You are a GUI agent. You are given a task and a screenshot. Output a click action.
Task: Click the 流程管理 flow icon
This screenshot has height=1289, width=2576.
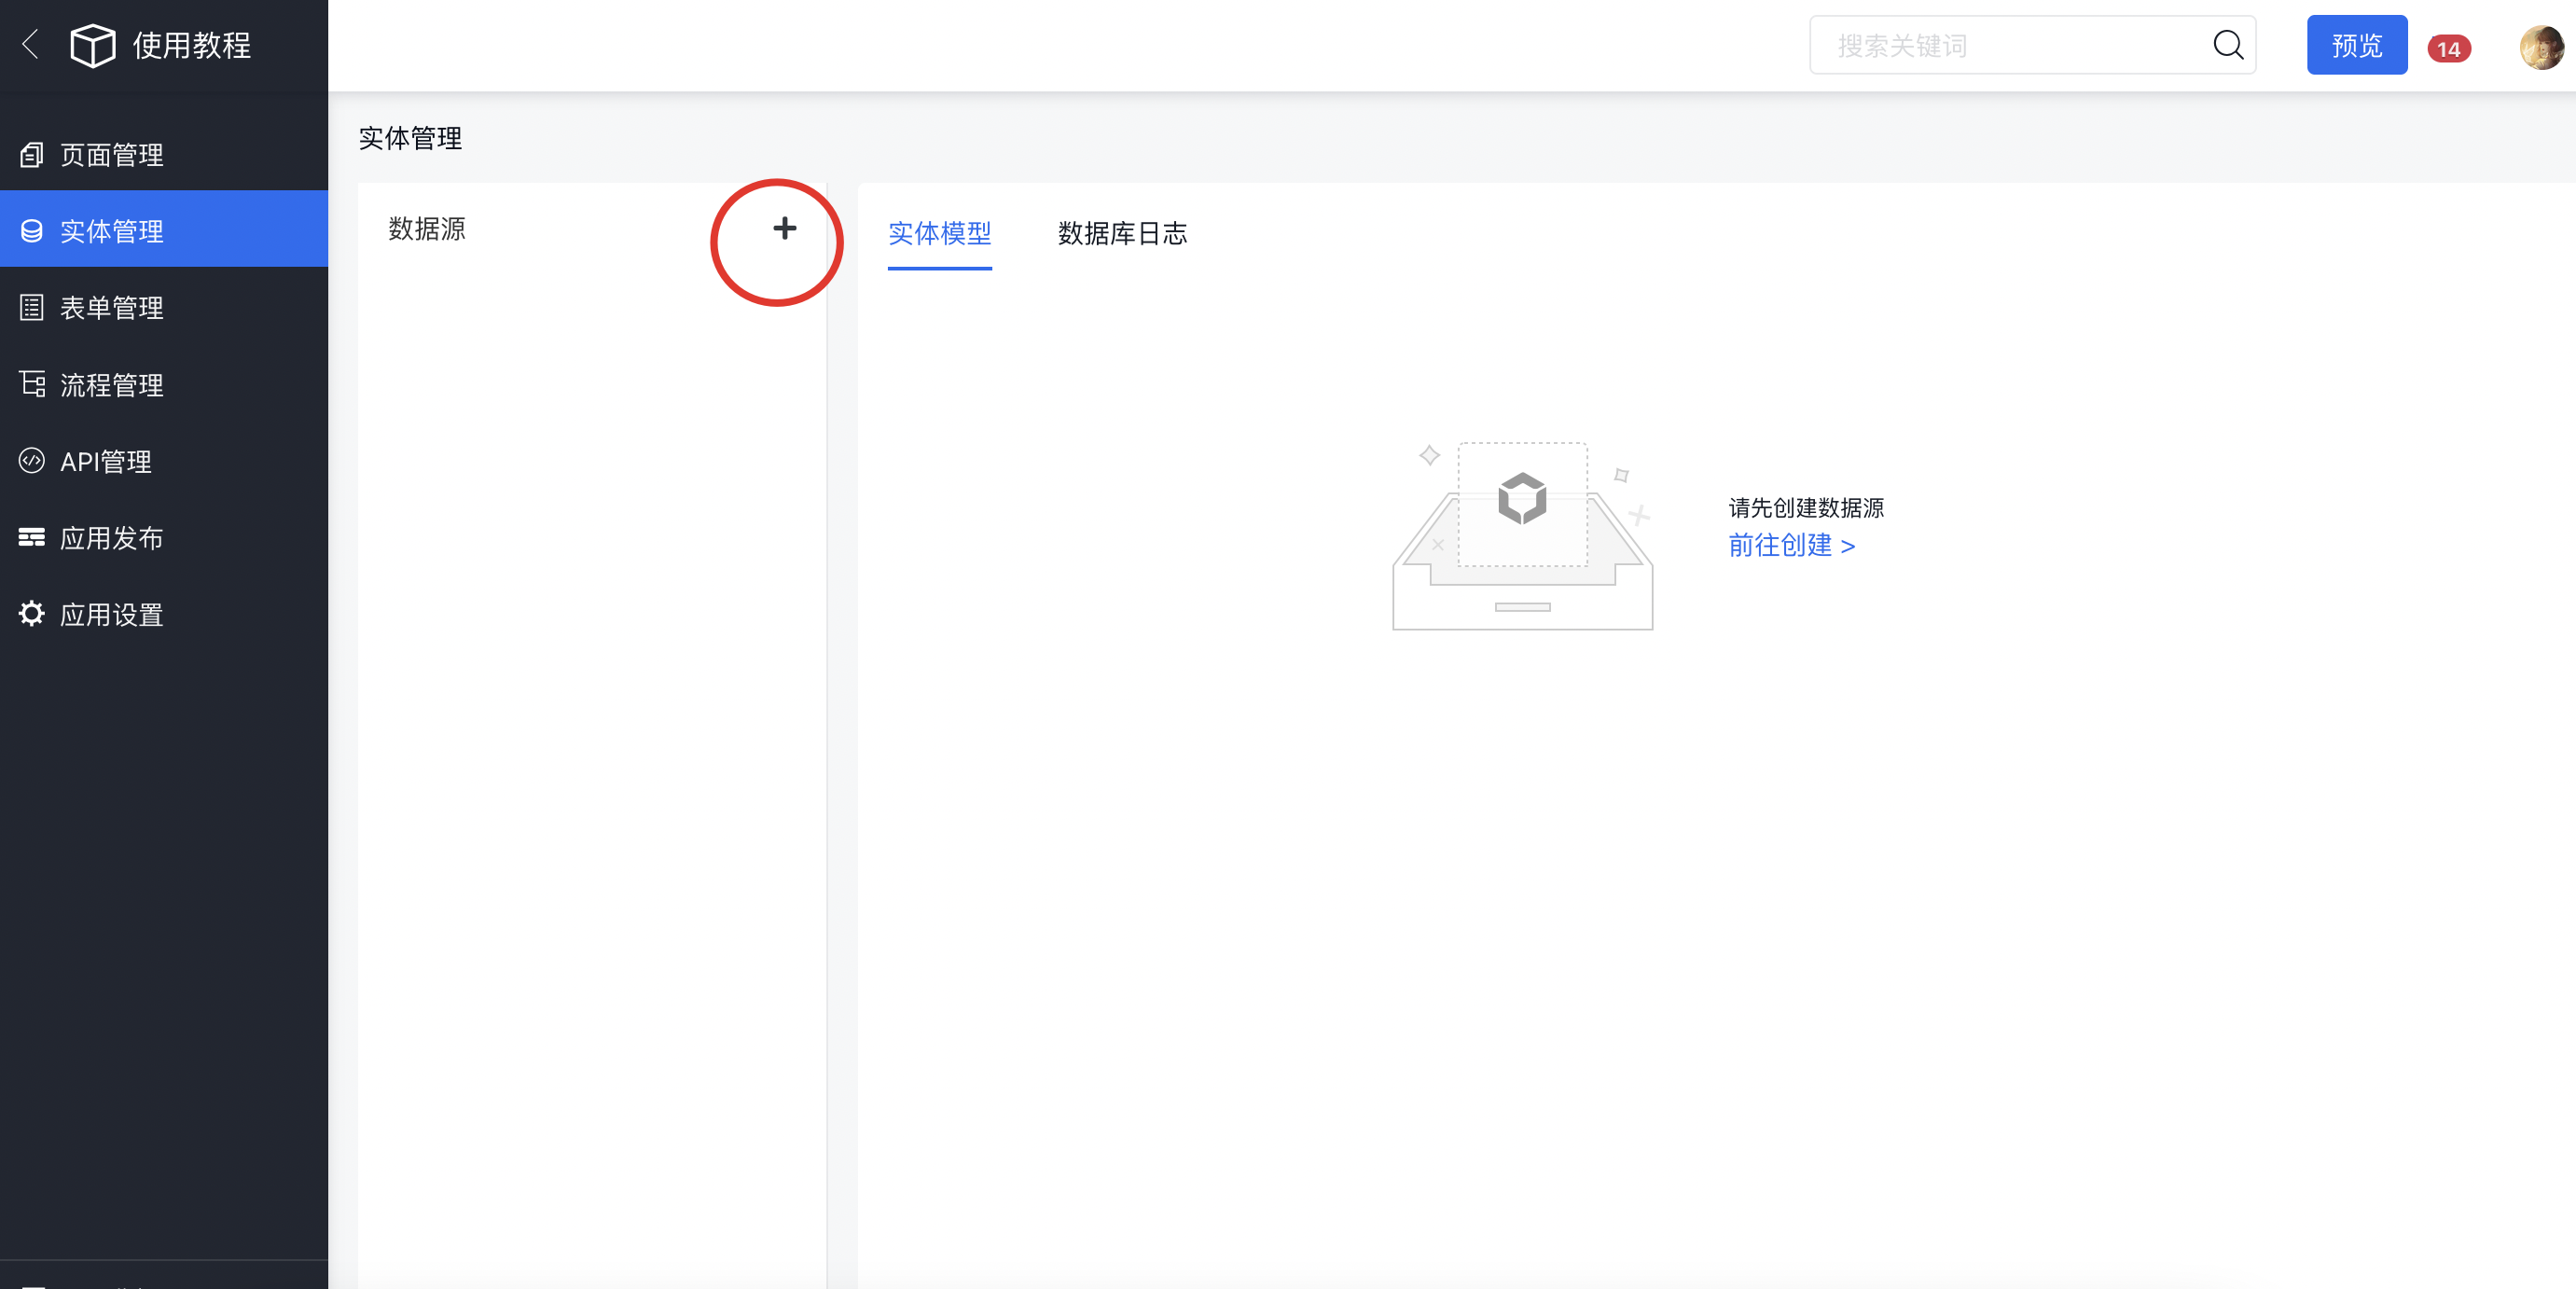32,384
